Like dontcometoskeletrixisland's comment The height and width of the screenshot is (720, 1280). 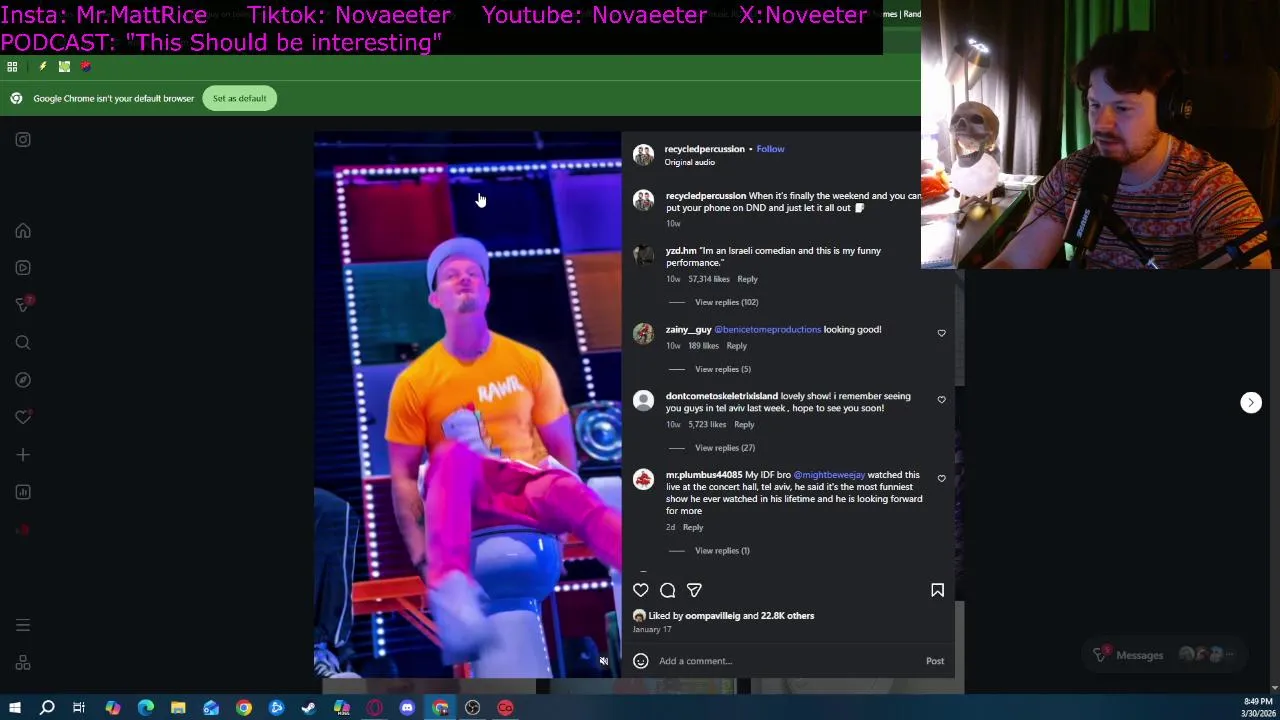(x=941, y=400)
